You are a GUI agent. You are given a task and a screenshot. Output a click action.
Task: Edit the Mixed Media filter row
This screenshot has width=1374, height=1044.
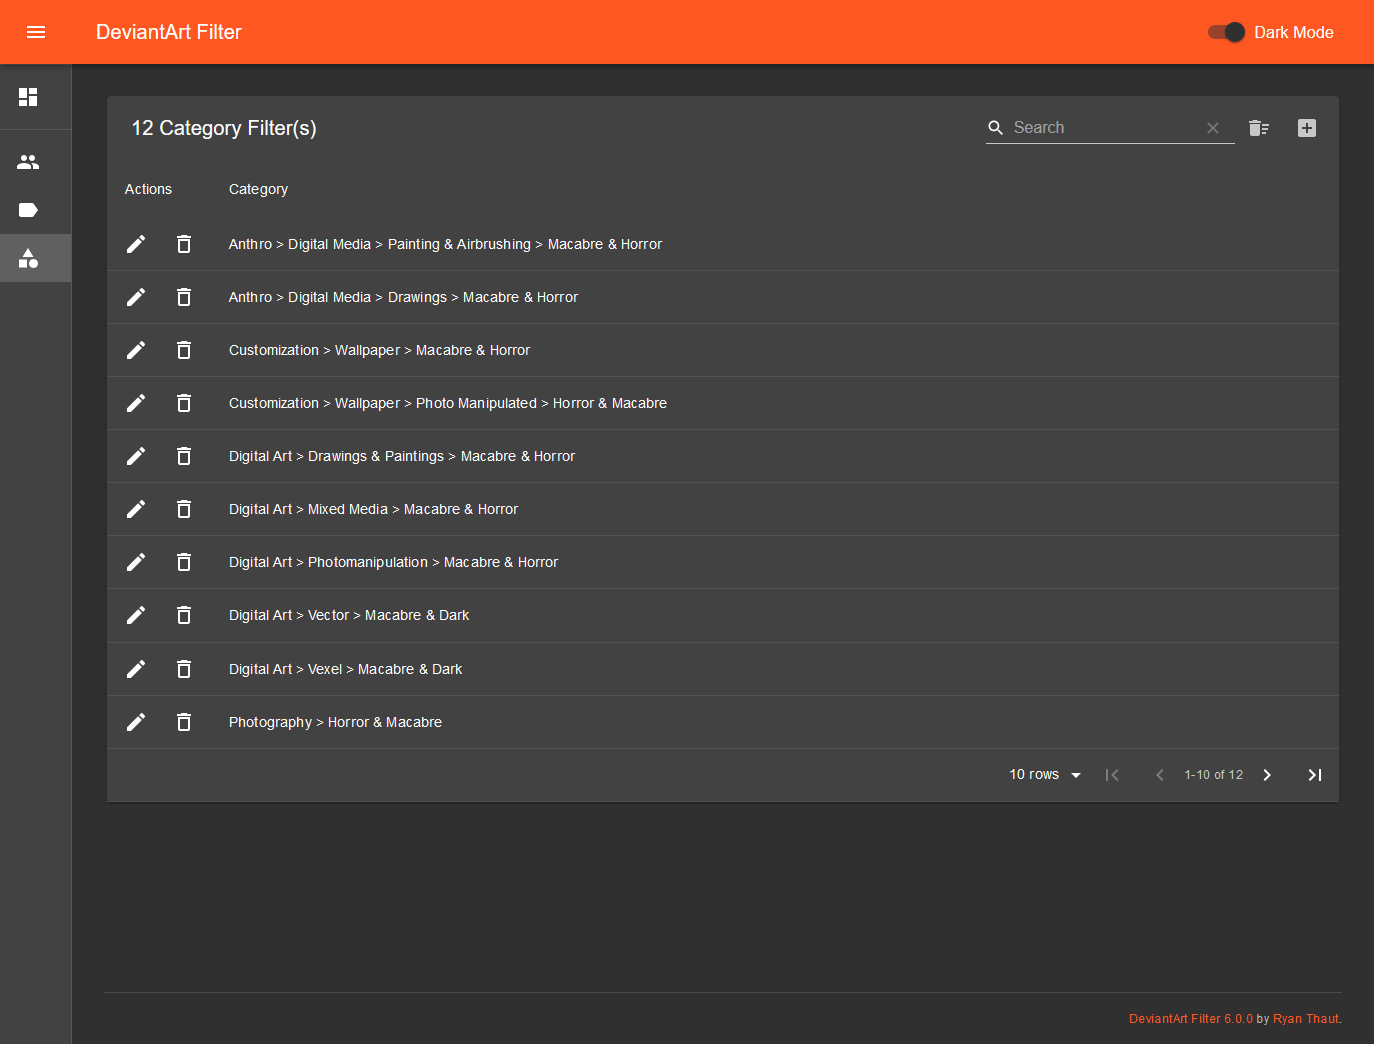tap(136, 509)
